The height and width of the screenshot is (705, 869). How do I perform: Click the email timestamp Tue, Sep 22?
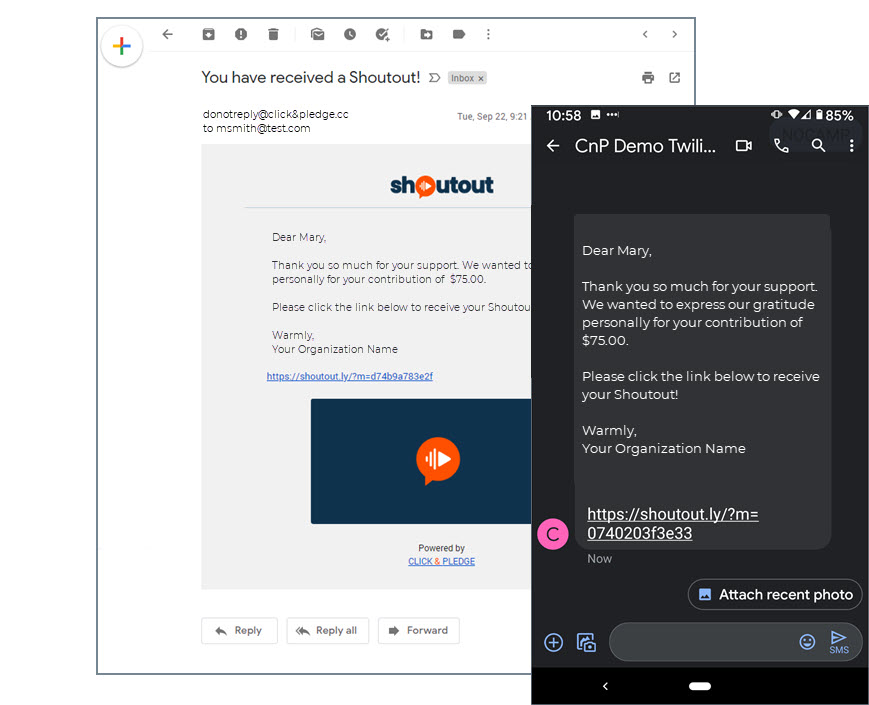pos(492,116)
